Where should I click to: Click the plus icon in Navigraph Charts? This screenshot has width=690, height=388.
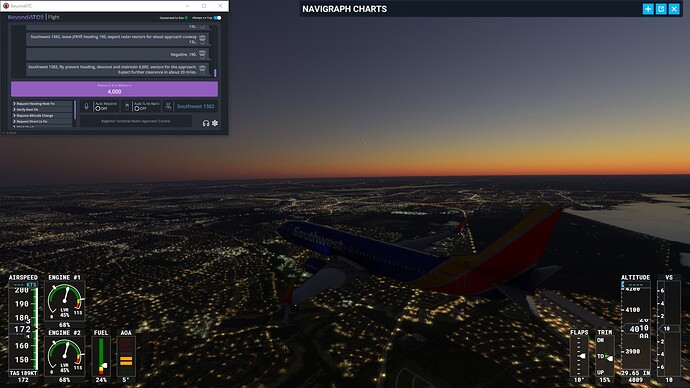[648, 9]
